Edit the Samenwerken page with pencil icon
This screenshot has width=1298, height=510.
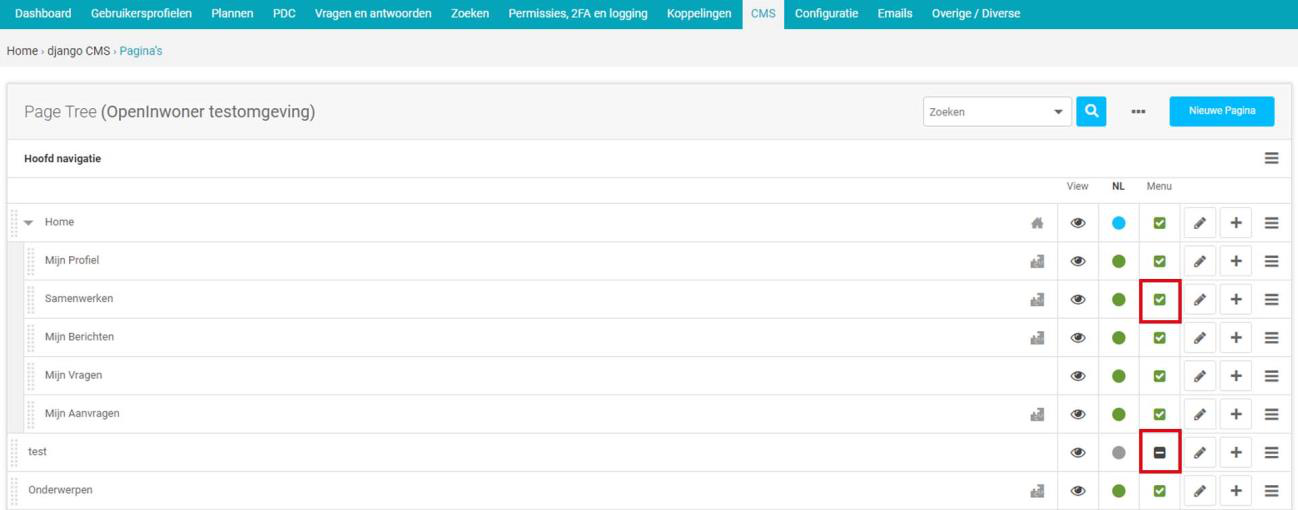point(1199,299)
